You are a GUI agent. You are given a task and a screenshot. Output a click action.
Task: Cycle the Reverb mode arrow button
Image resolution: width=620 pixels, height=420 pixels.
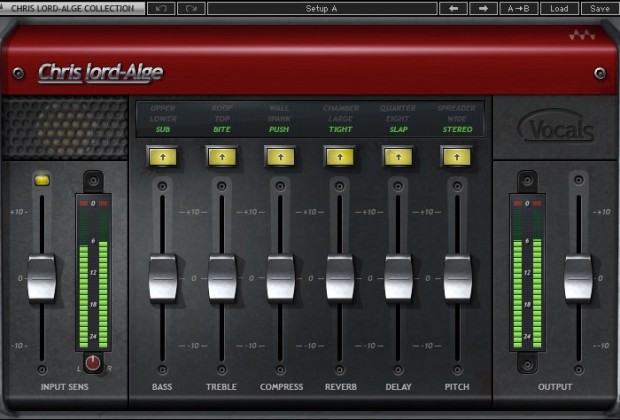pyautogui.click(x=339, y=157)
